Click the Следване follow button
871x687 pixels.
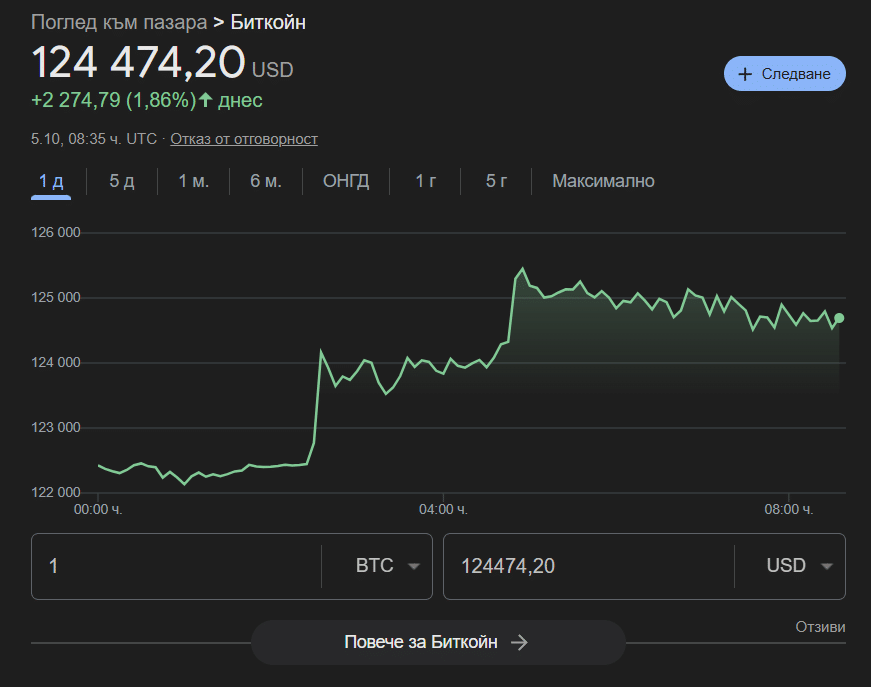pyautogui.click(x=784, y=73)
